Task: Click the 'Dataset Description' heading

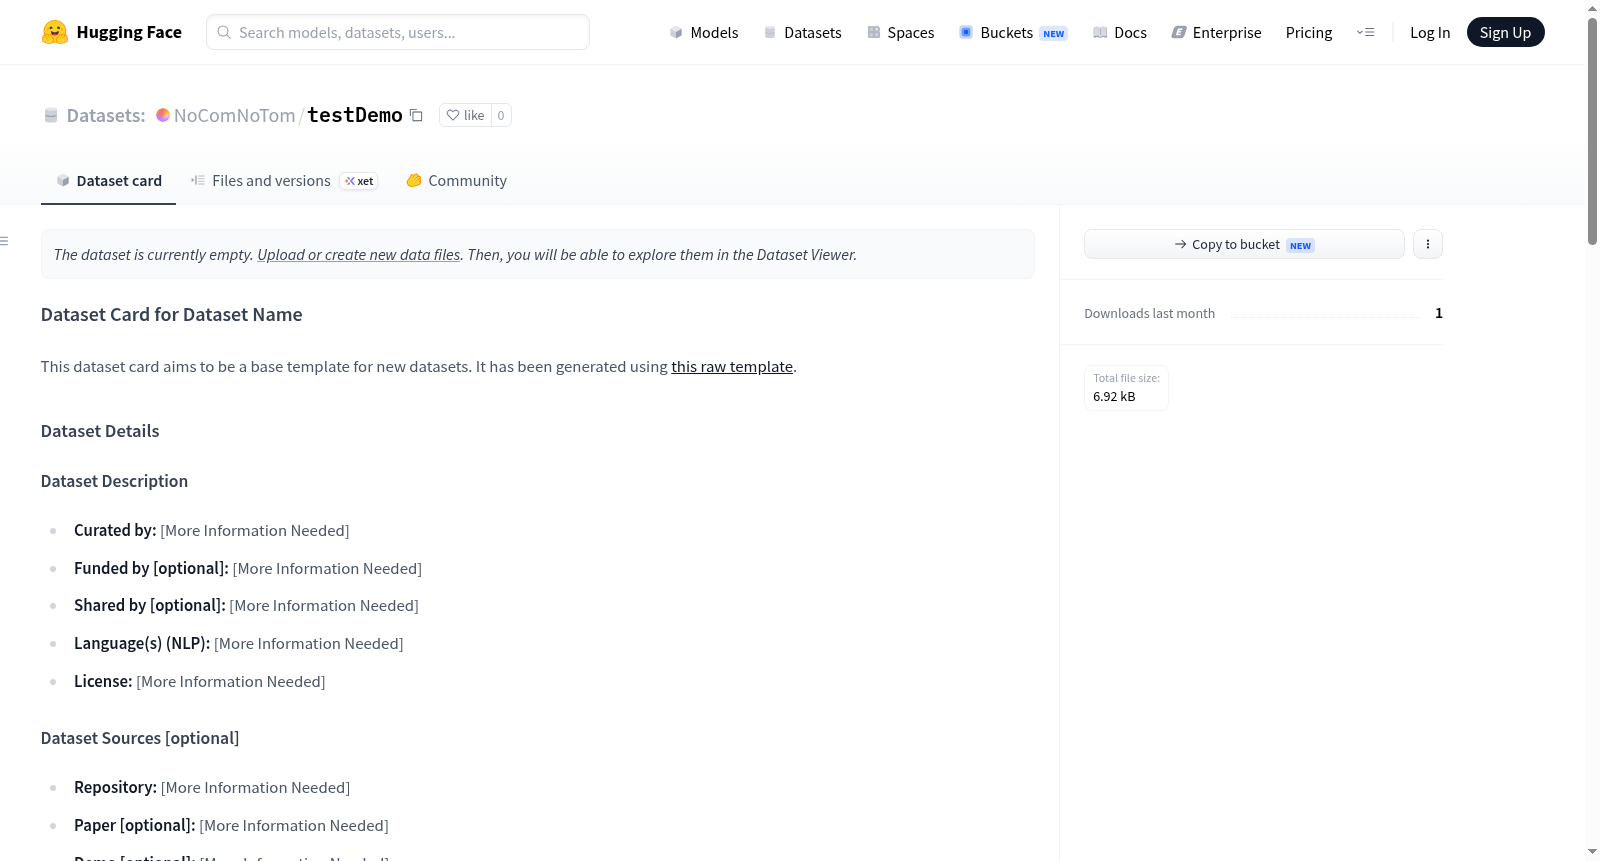Action: click(x=114, y=481)
